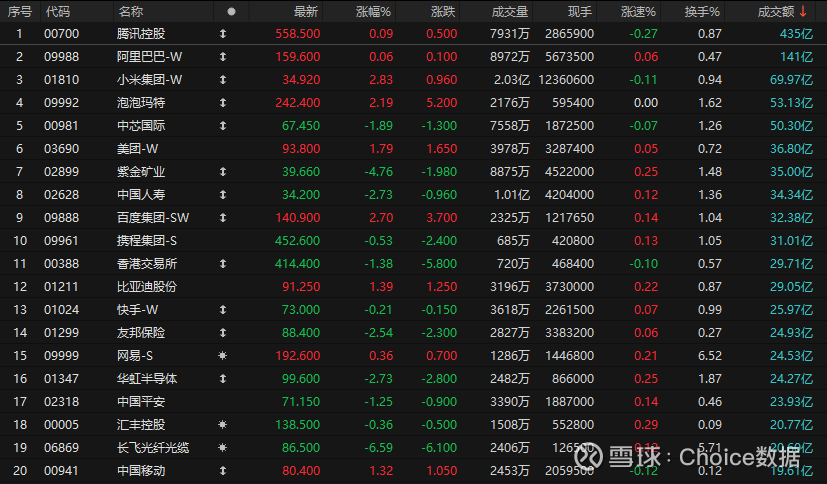Click the 涨幅% column header
Viewport: 827px width, 484px height.
click(x=373, y=12)
